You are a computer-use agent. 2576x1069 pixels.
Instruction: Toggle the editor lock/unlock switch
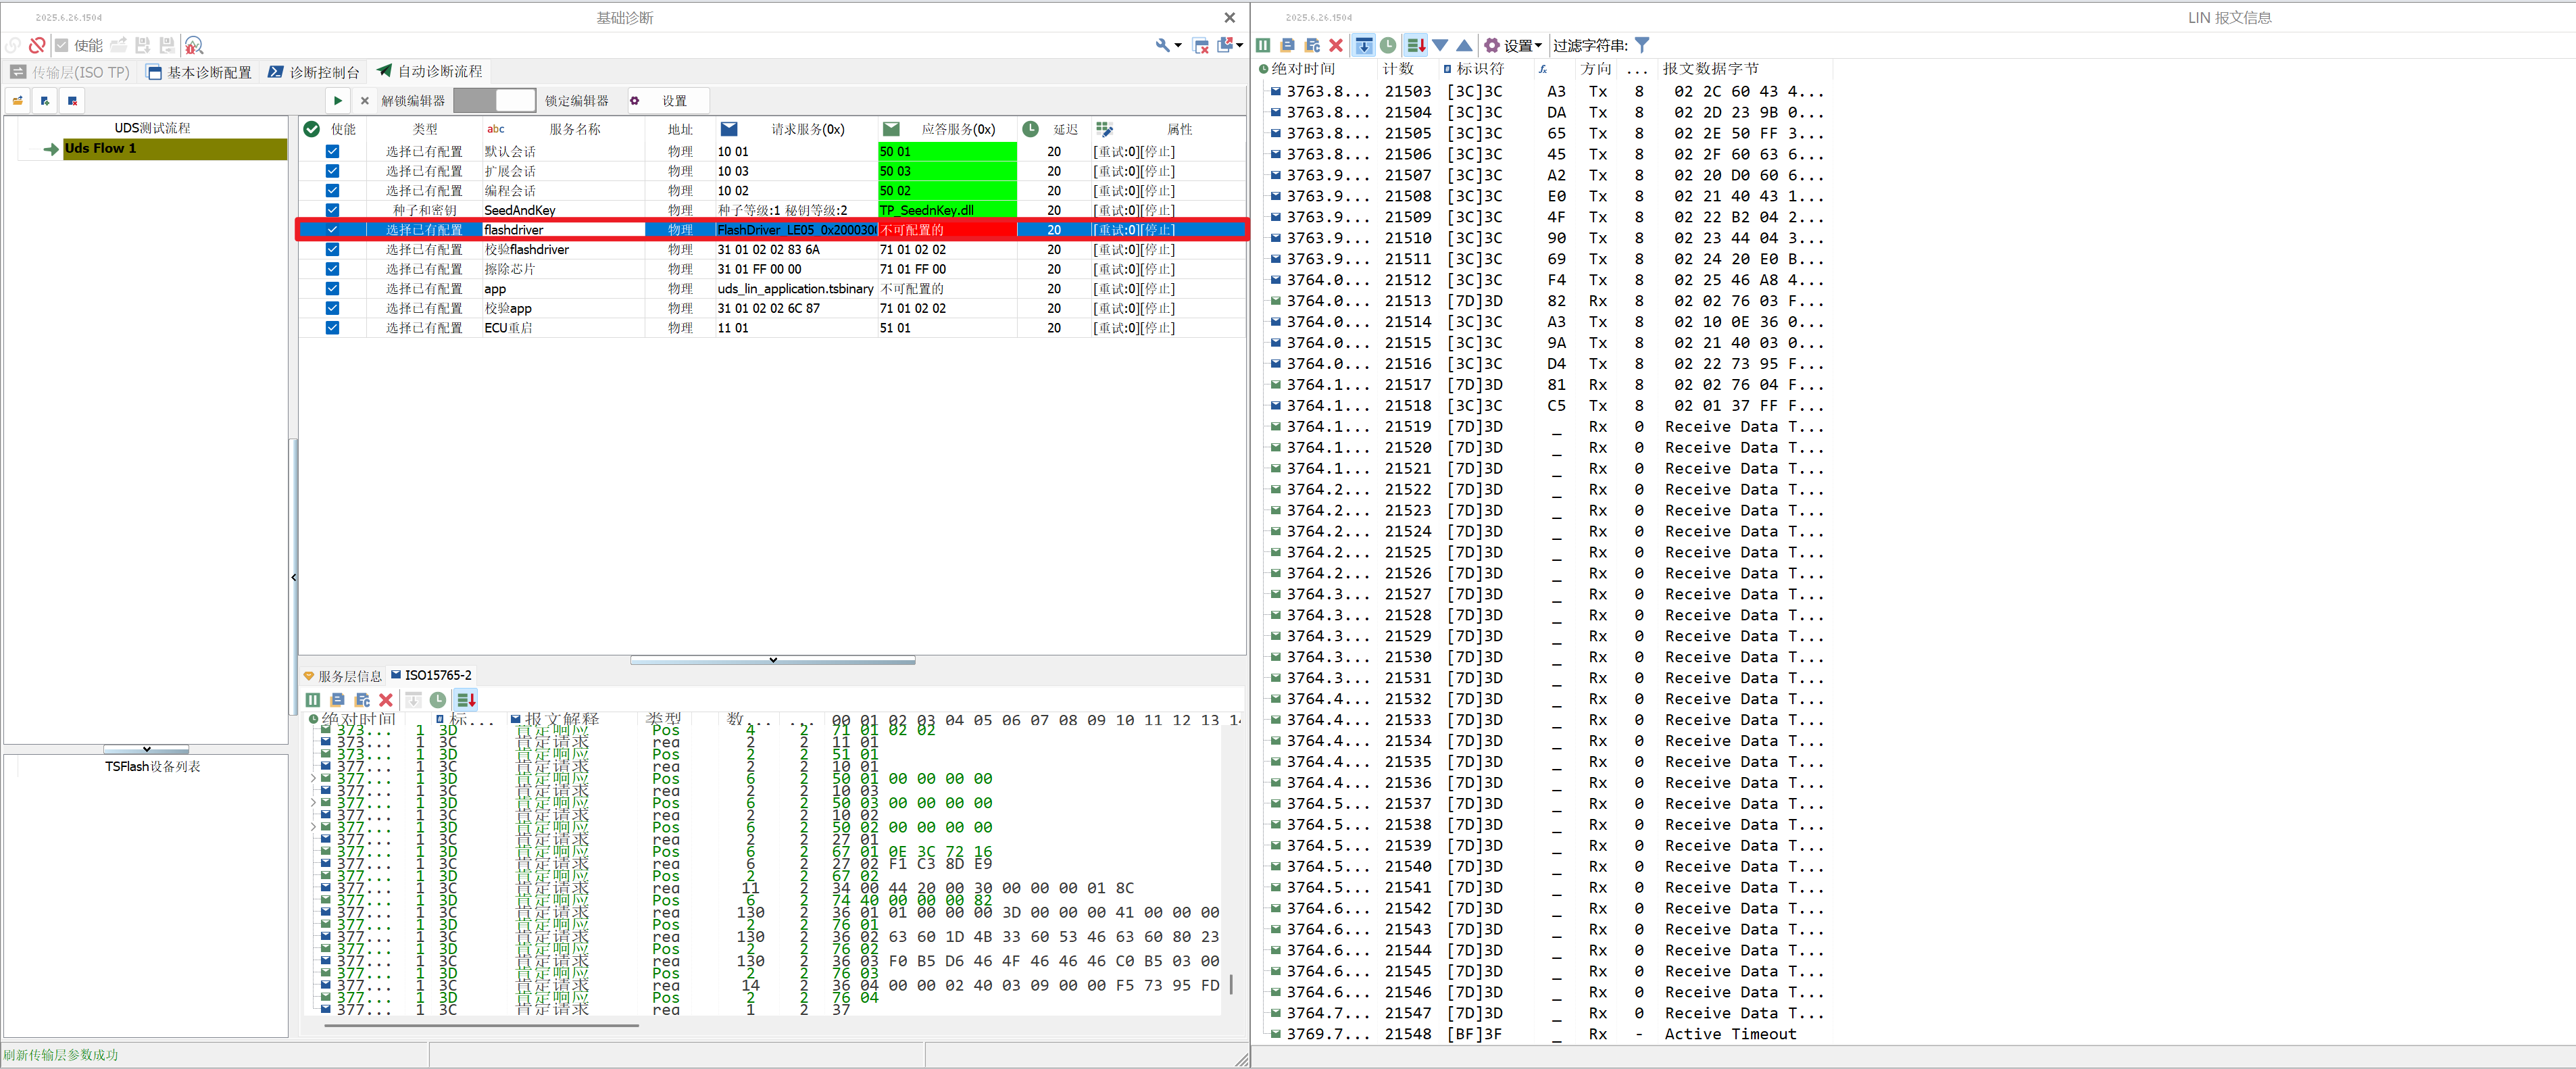pyautogui.click(x=494, y=100)
